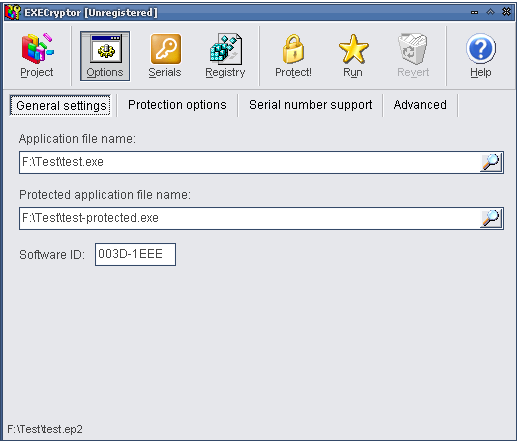Select the Options toolbar icon
This screenshot has height=442, width=517.
click(105, 49)
